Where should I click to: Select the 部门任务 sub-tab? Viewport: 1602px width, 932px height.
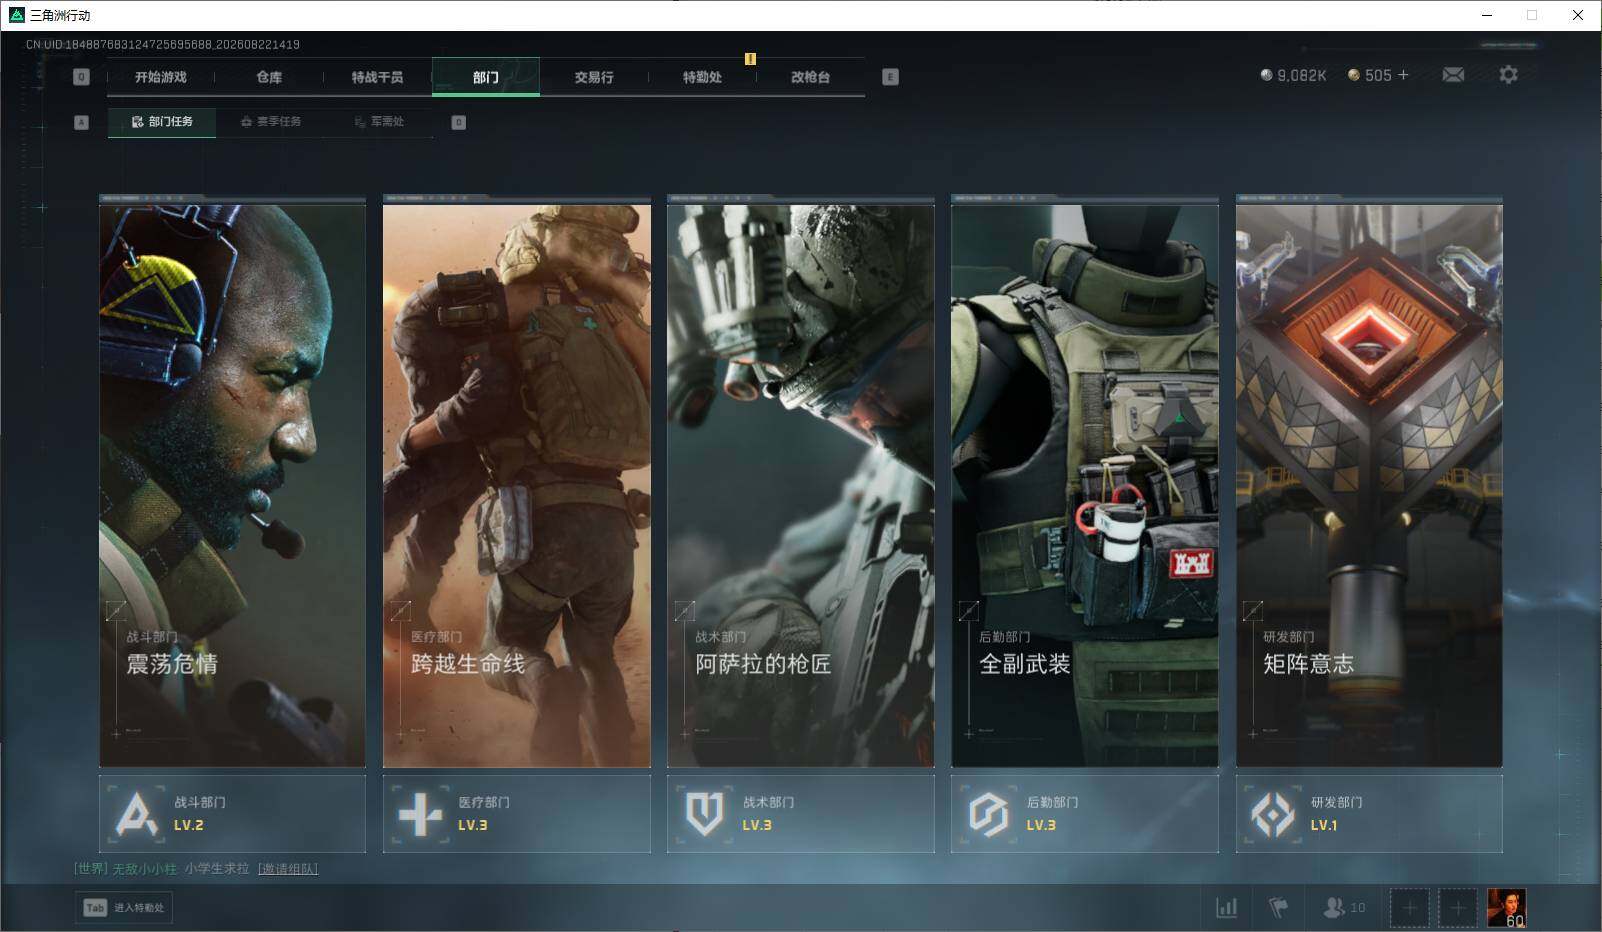[x=162, y=122]
